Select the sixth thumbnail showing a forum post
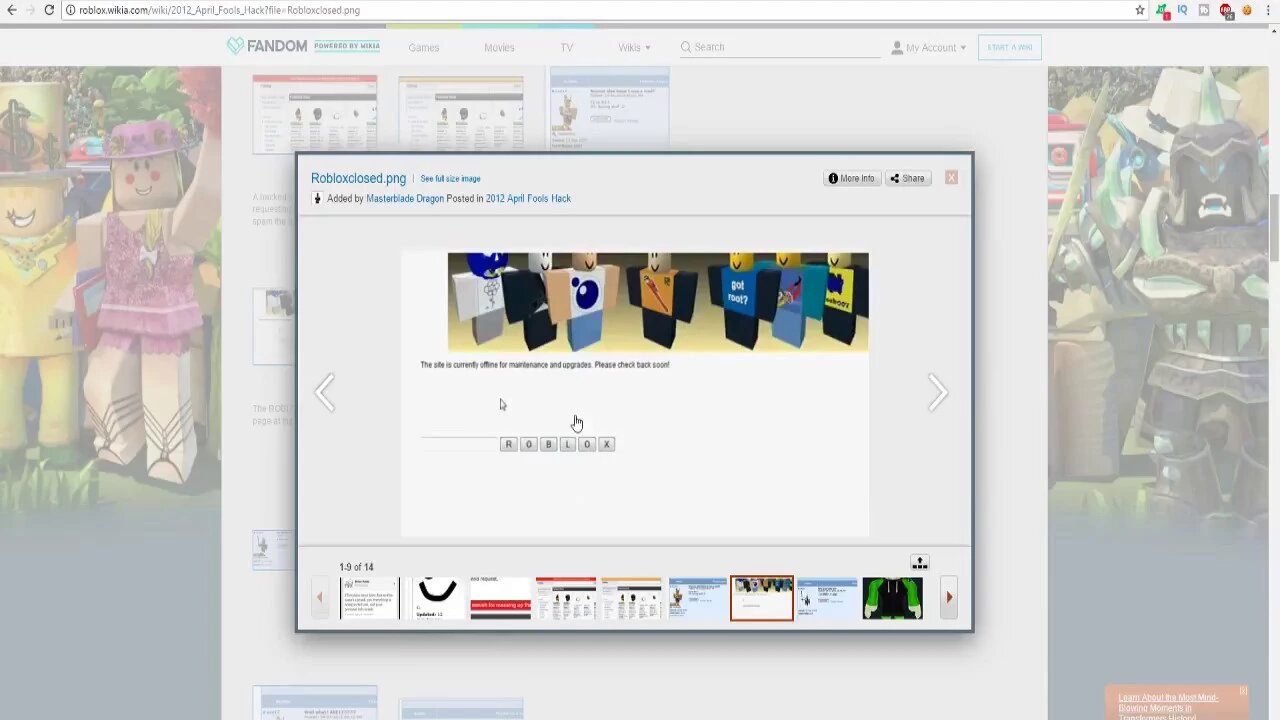This screenshot has height=720, width=1280. point(697,598)
